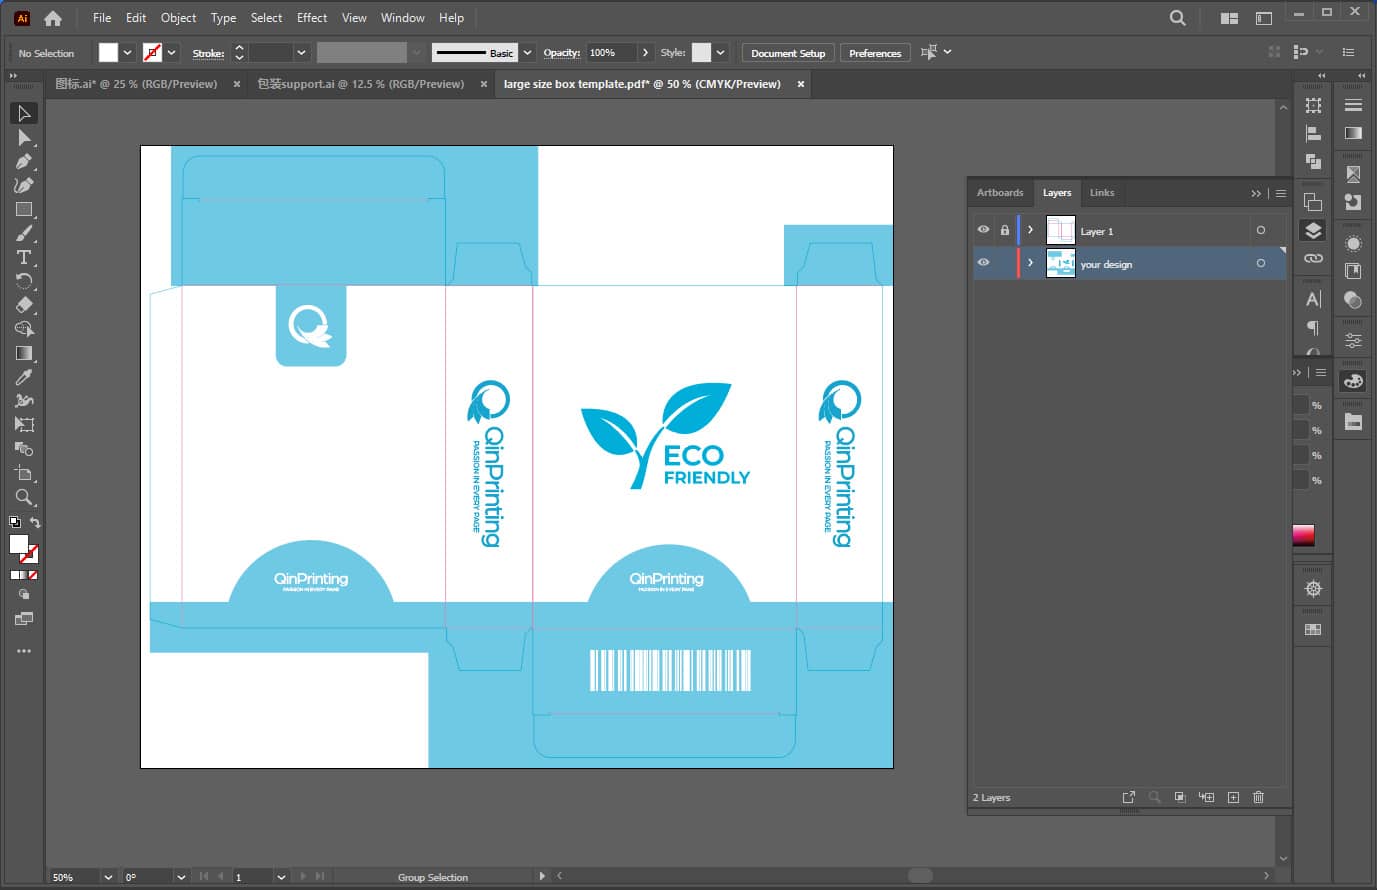Activate the Zoom tool

click(24, 497)
